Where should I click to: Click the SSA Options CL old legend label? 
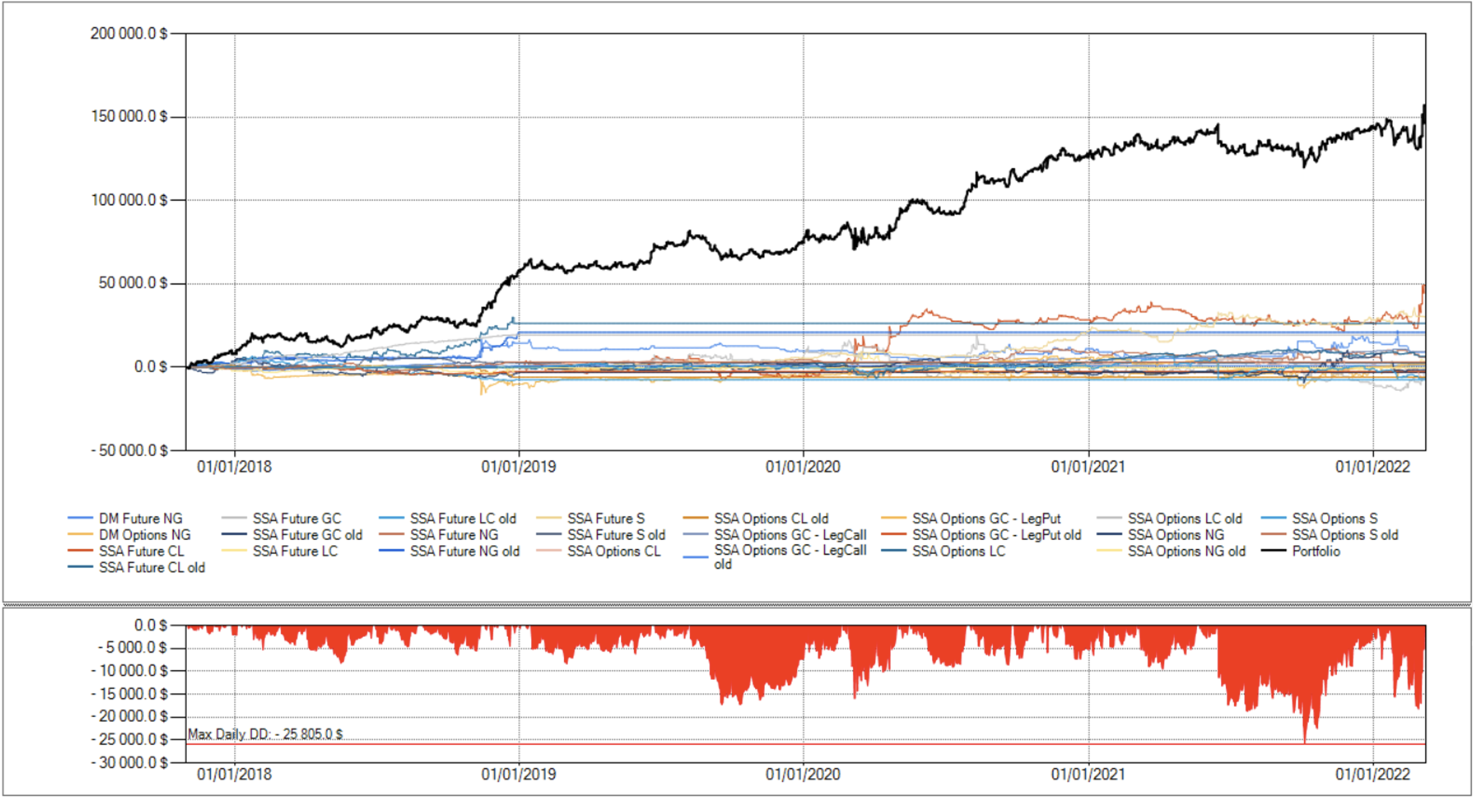[x=771, y=519]
